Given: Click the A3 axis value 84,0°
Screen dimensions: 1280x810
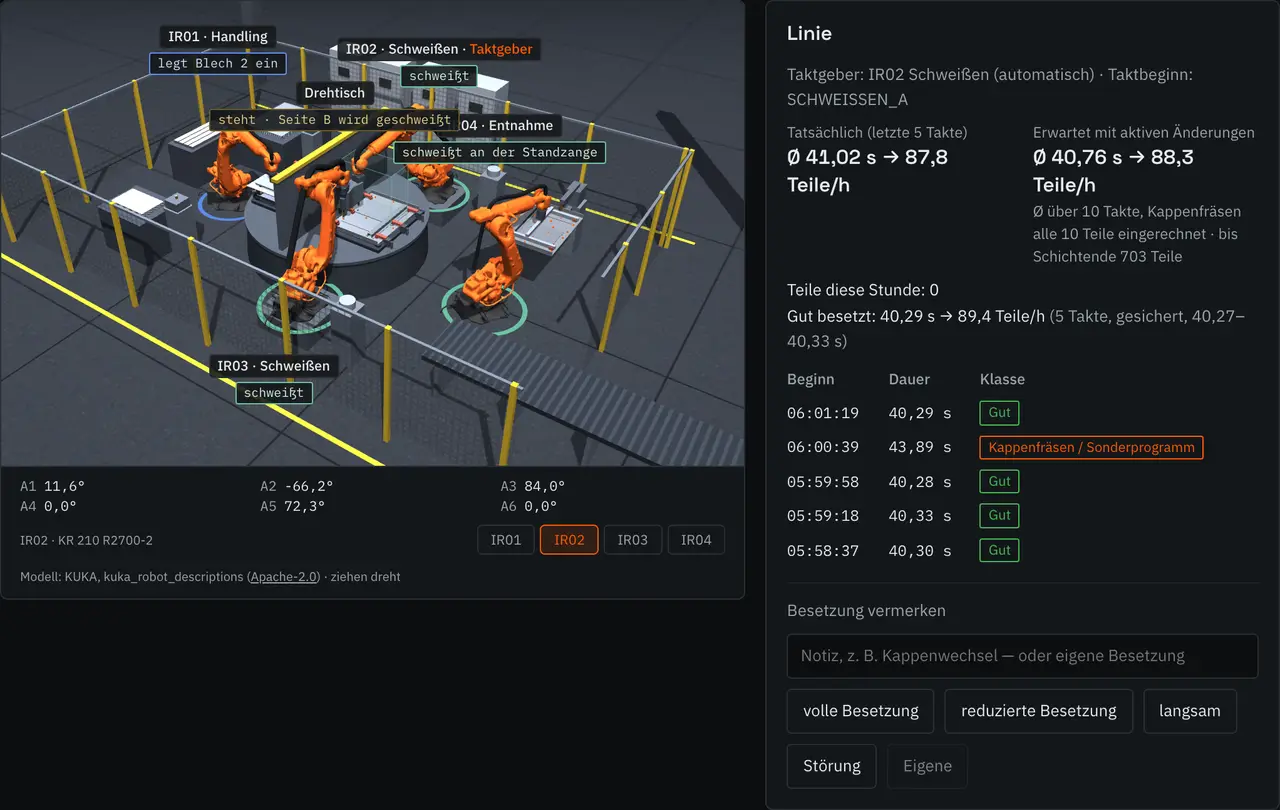Looking at the screenshot, I should click(x=545, y=487).
